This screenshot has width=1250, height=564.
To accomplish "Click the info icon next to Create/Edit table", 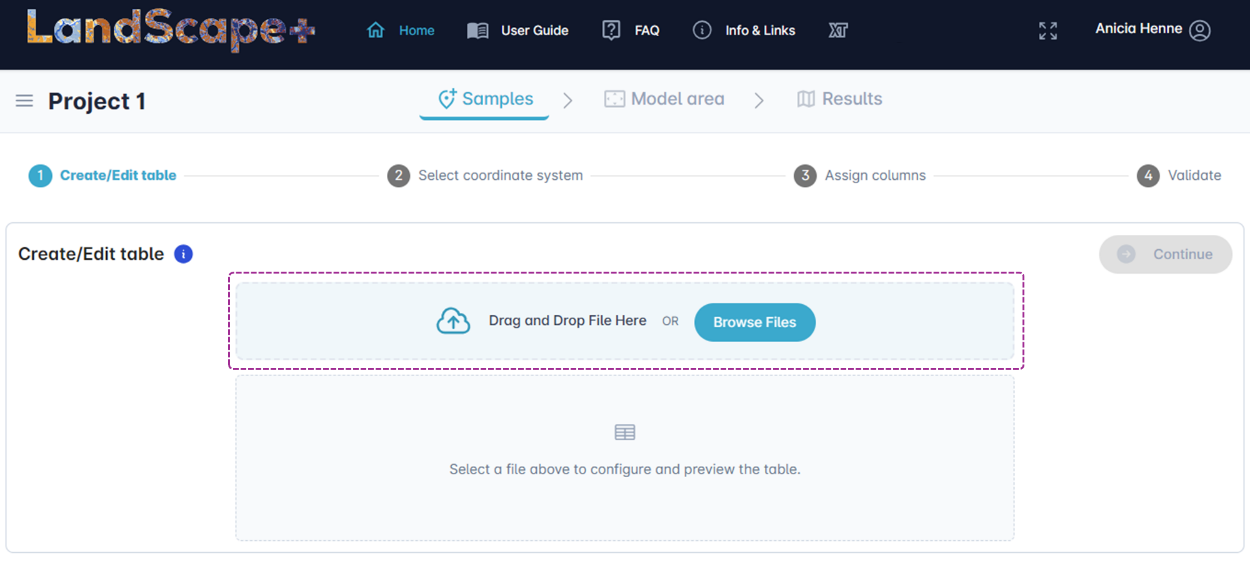I will (x=183, y=254).
